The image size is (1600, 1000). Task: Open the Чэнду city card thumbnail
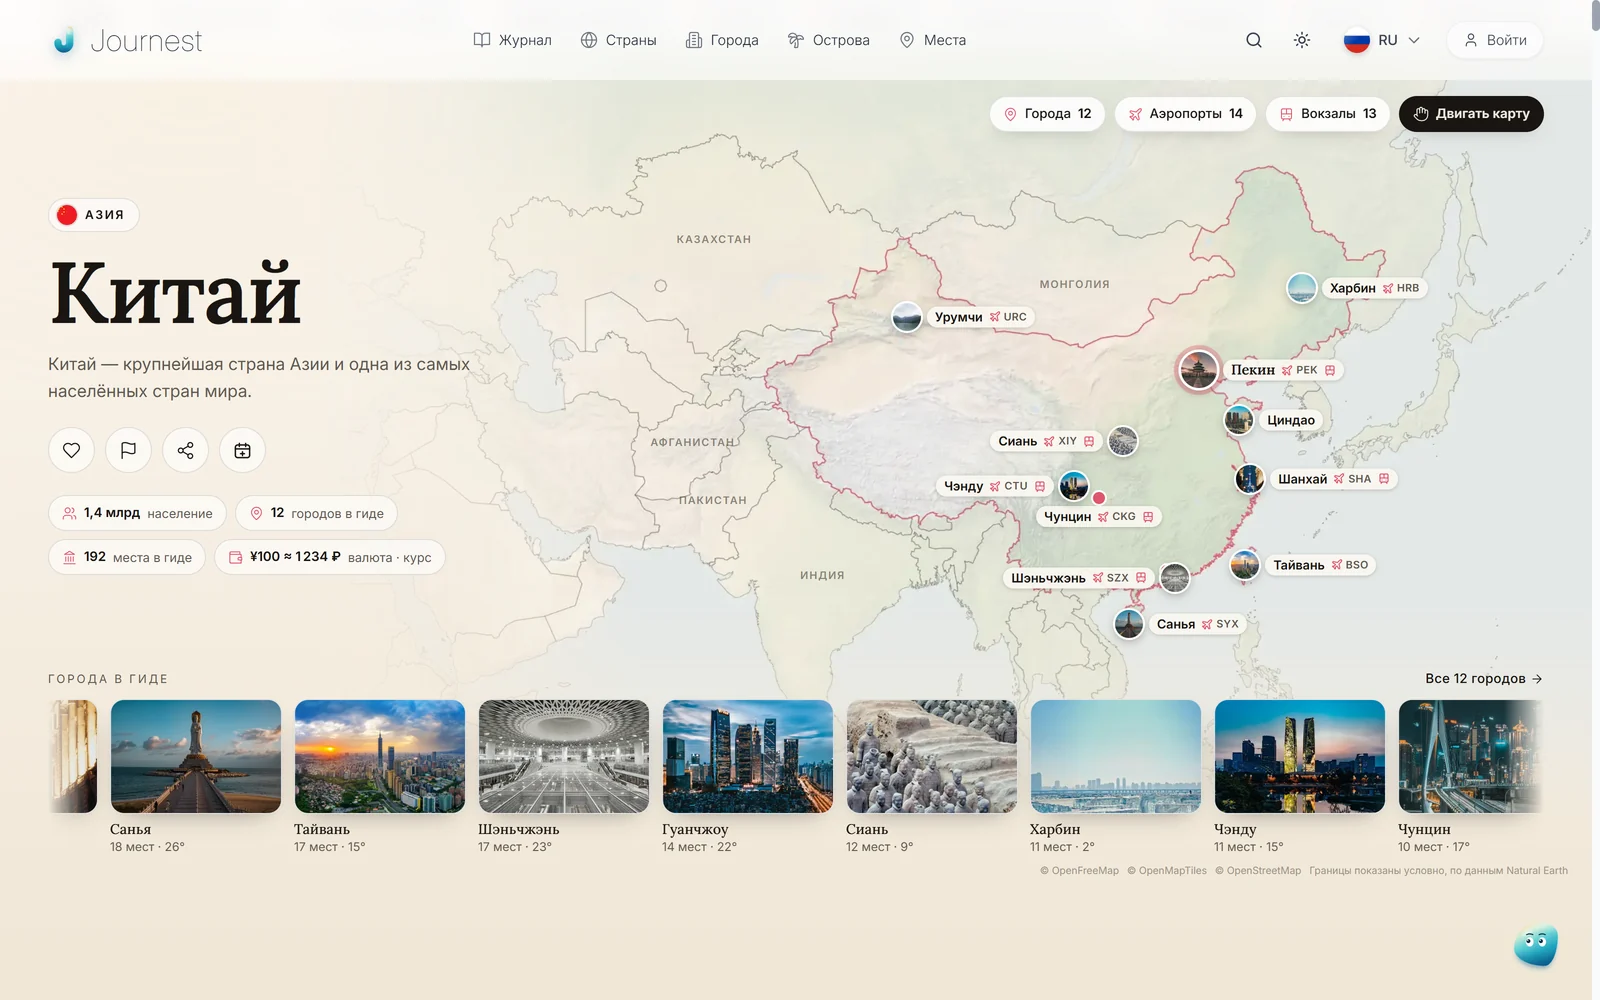pyautogui.click(x=1300, y=756)
